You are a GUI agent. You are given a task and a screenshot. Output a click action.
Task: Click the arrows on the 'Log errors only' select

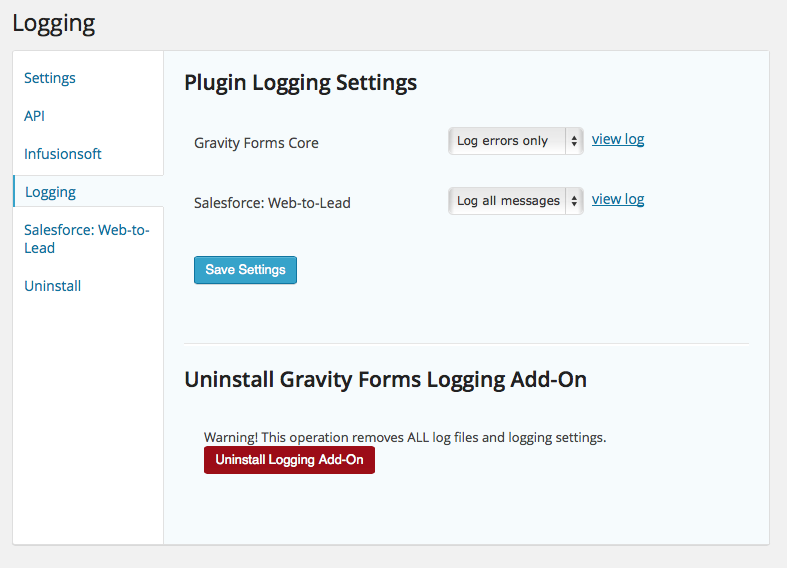point(574,141)
